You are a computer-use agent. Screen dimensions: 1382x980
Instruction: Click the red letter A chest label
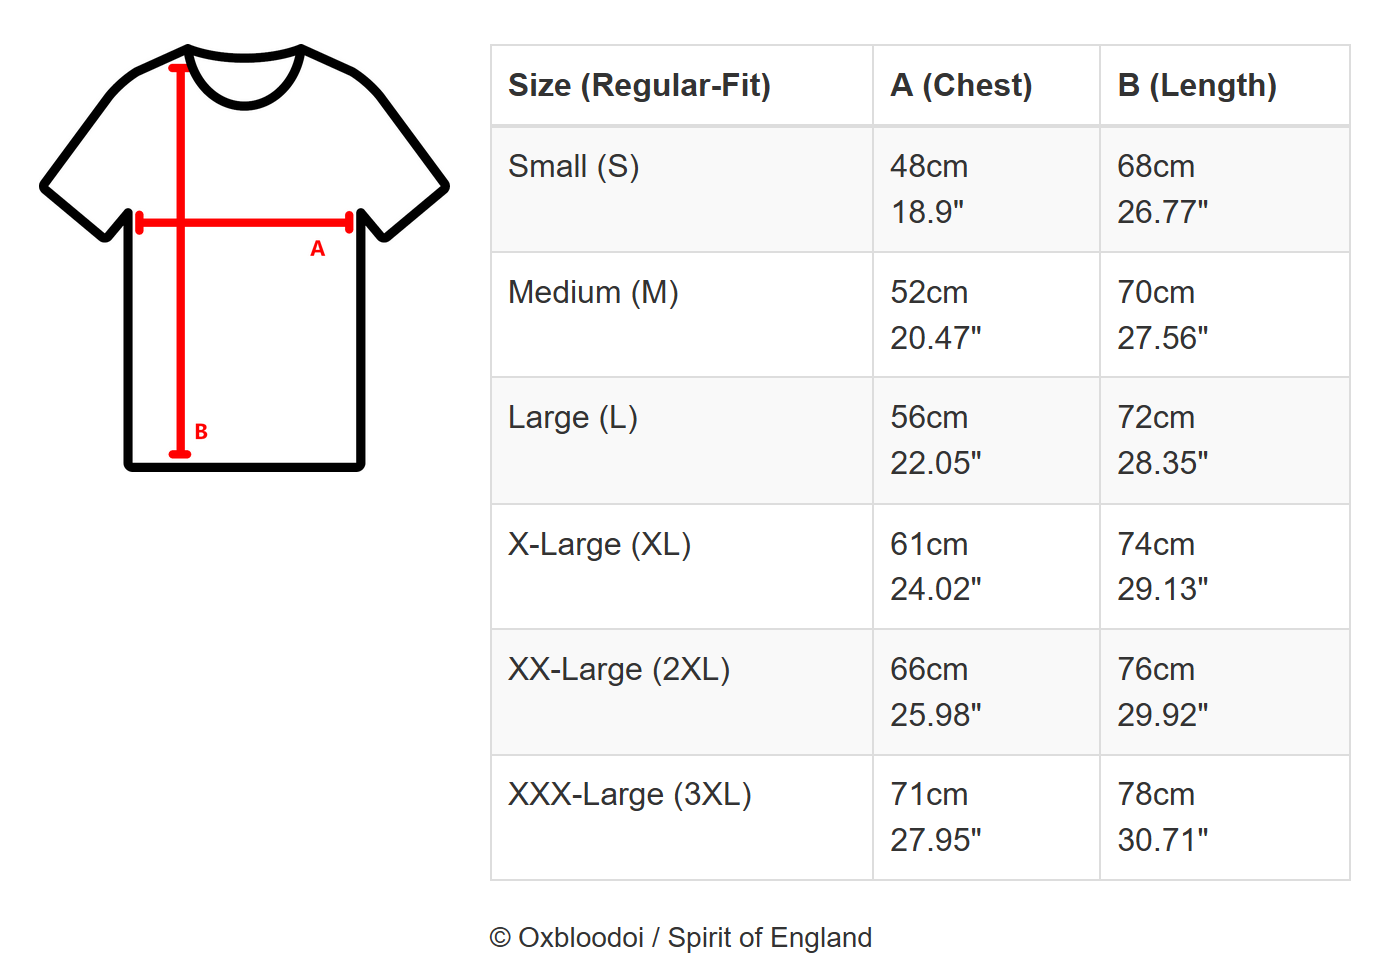[x=317, y=249]
